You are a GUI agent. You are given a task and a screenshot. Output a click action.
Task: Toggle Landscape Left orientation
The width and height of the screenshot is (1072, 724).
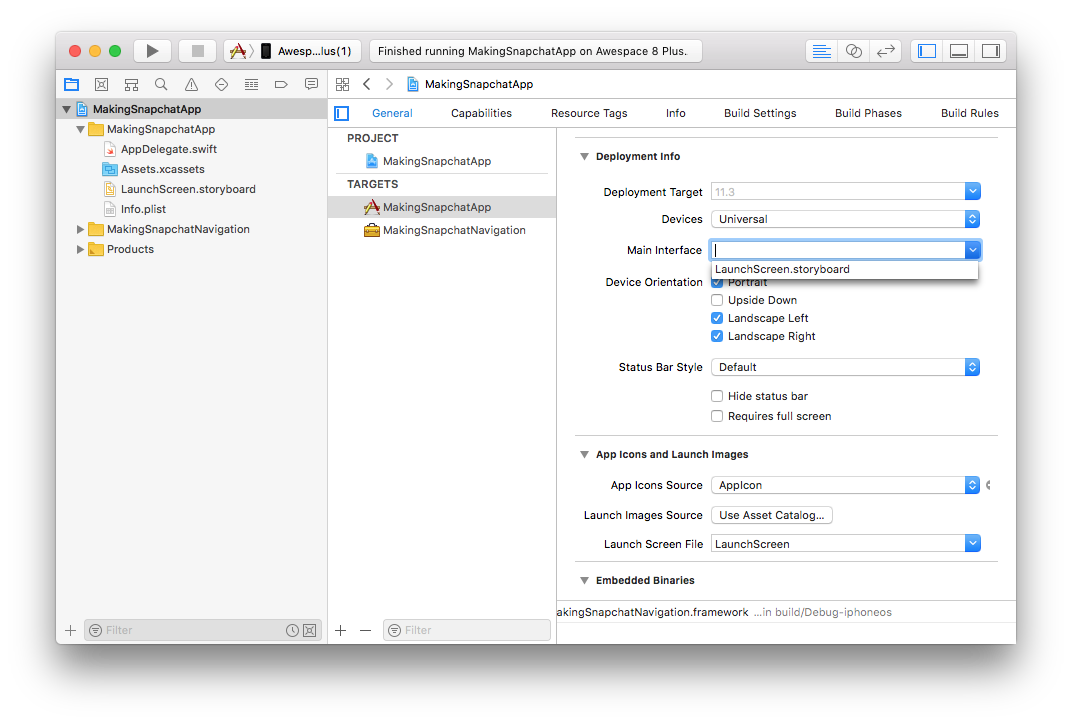717,318
